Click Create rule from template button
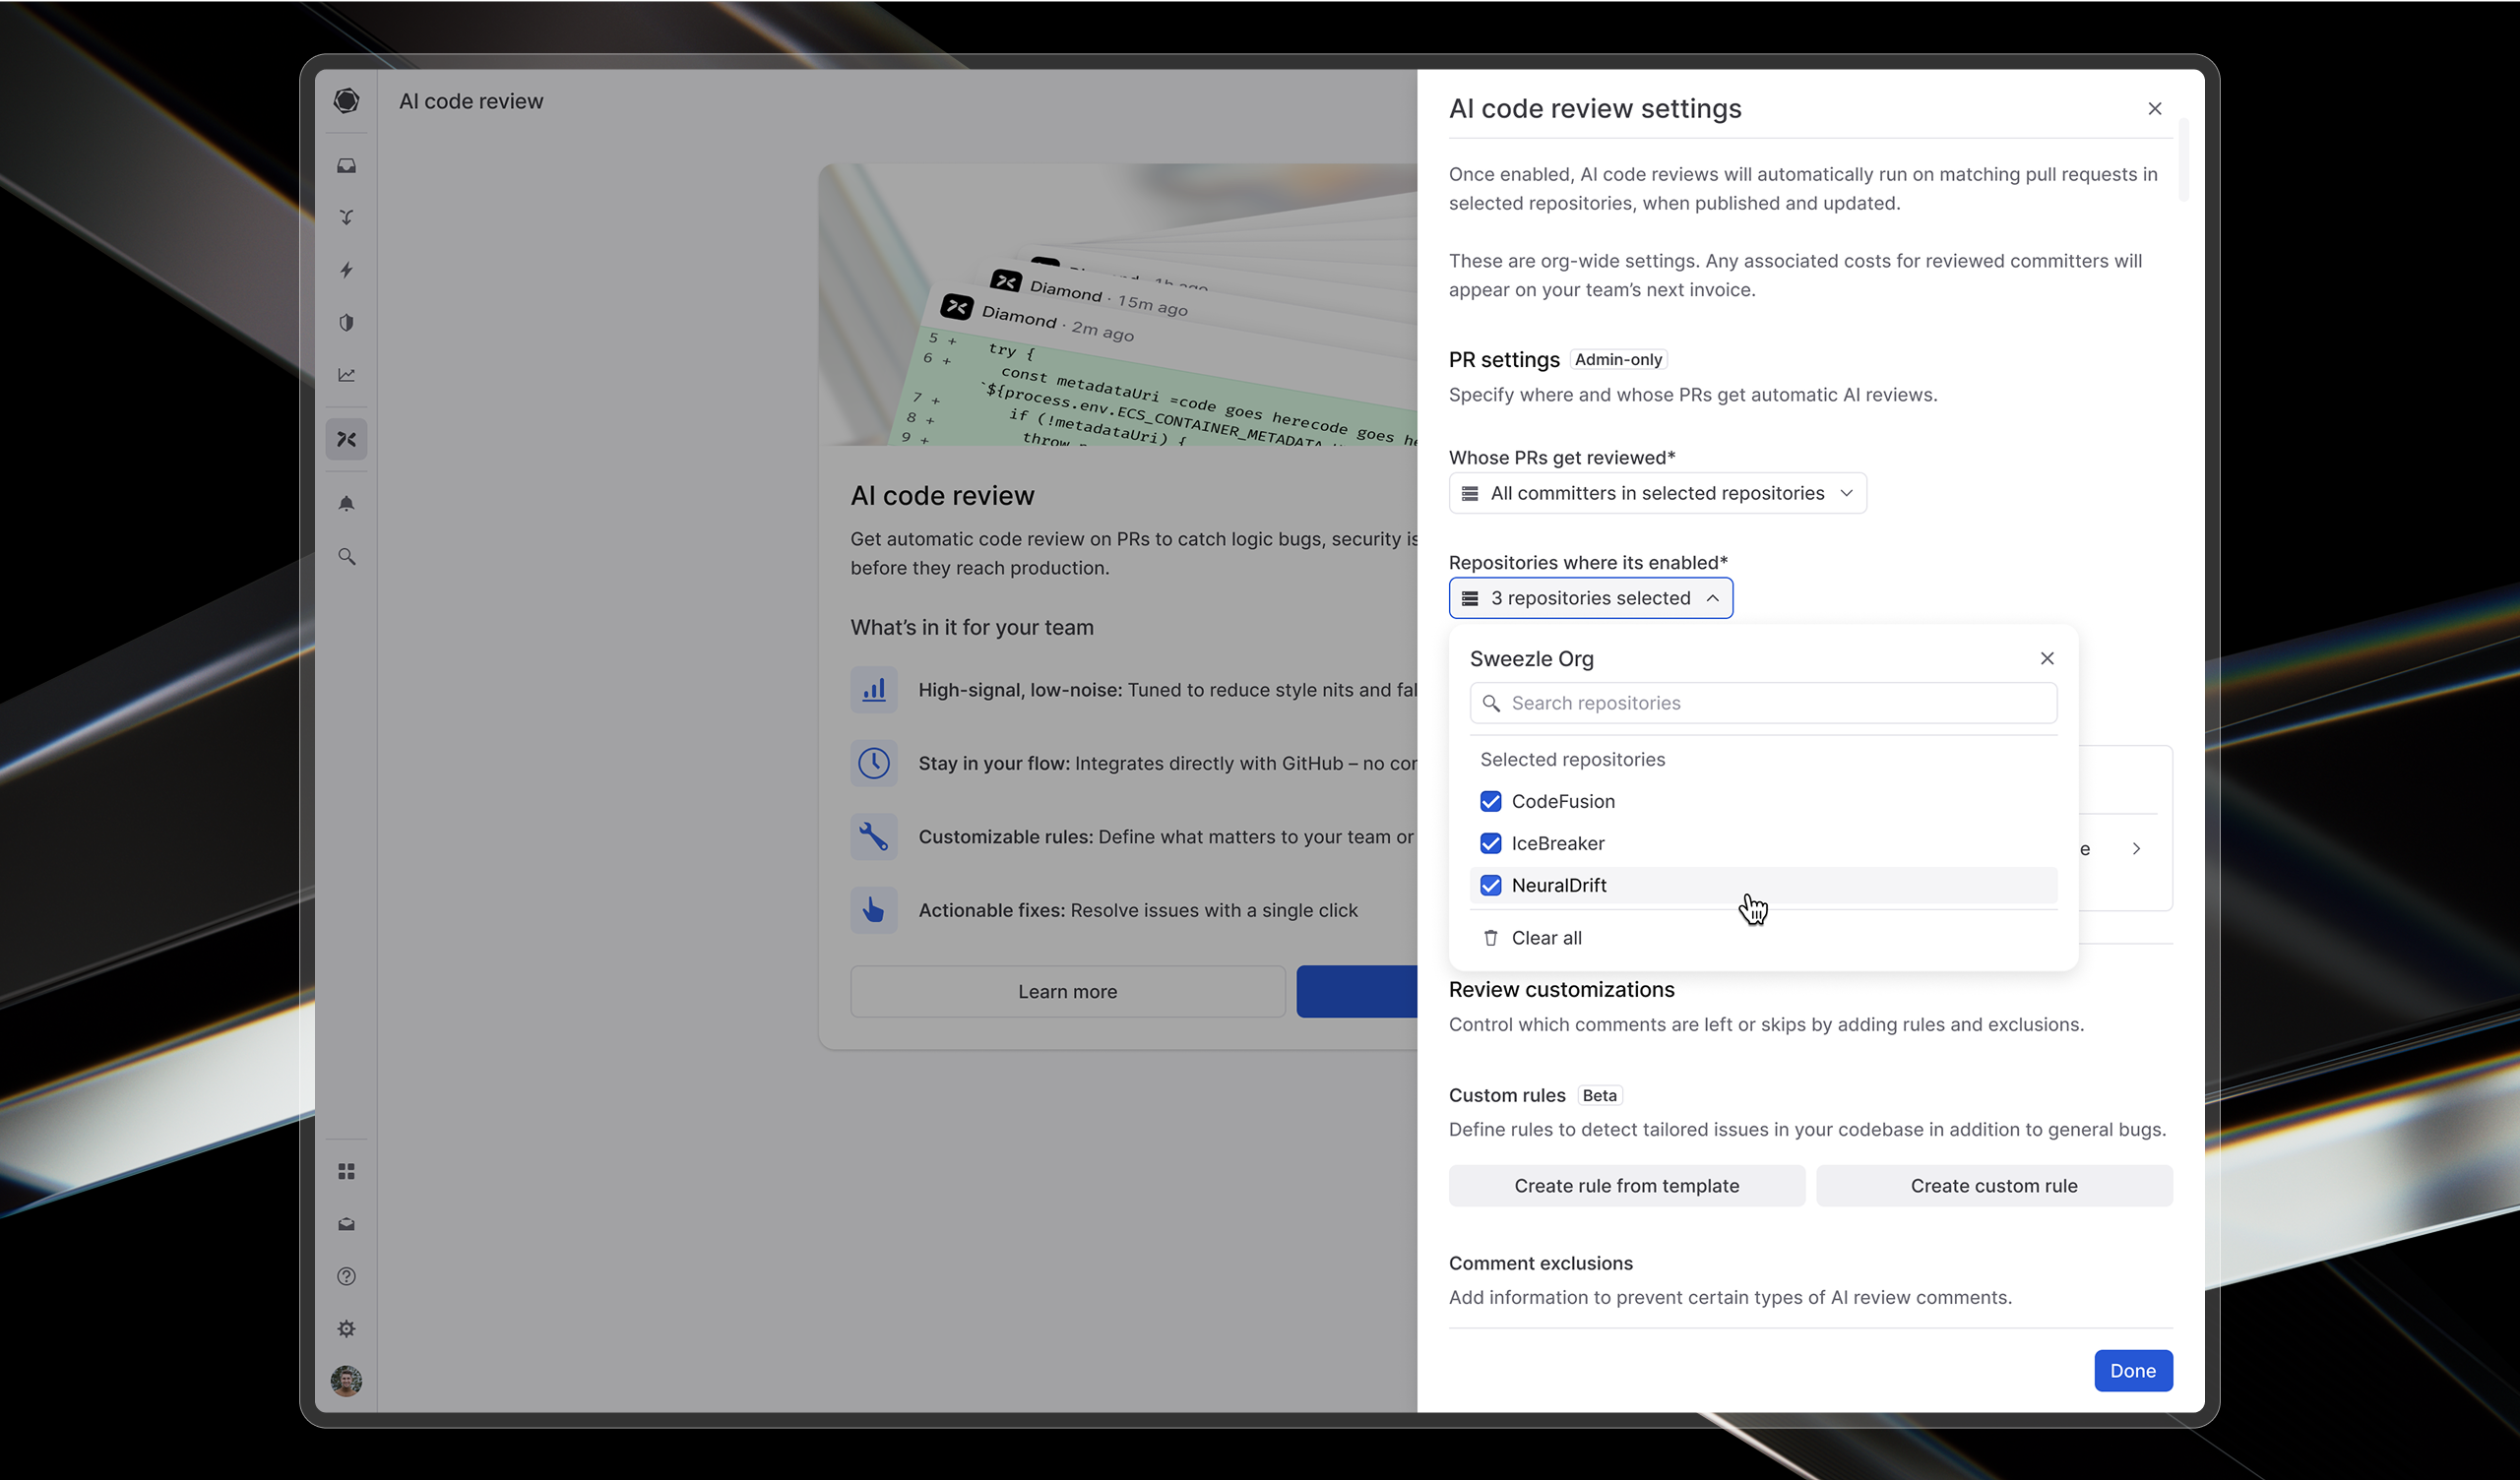The image size is (2520, 1480). [x=1626, y=1186]
